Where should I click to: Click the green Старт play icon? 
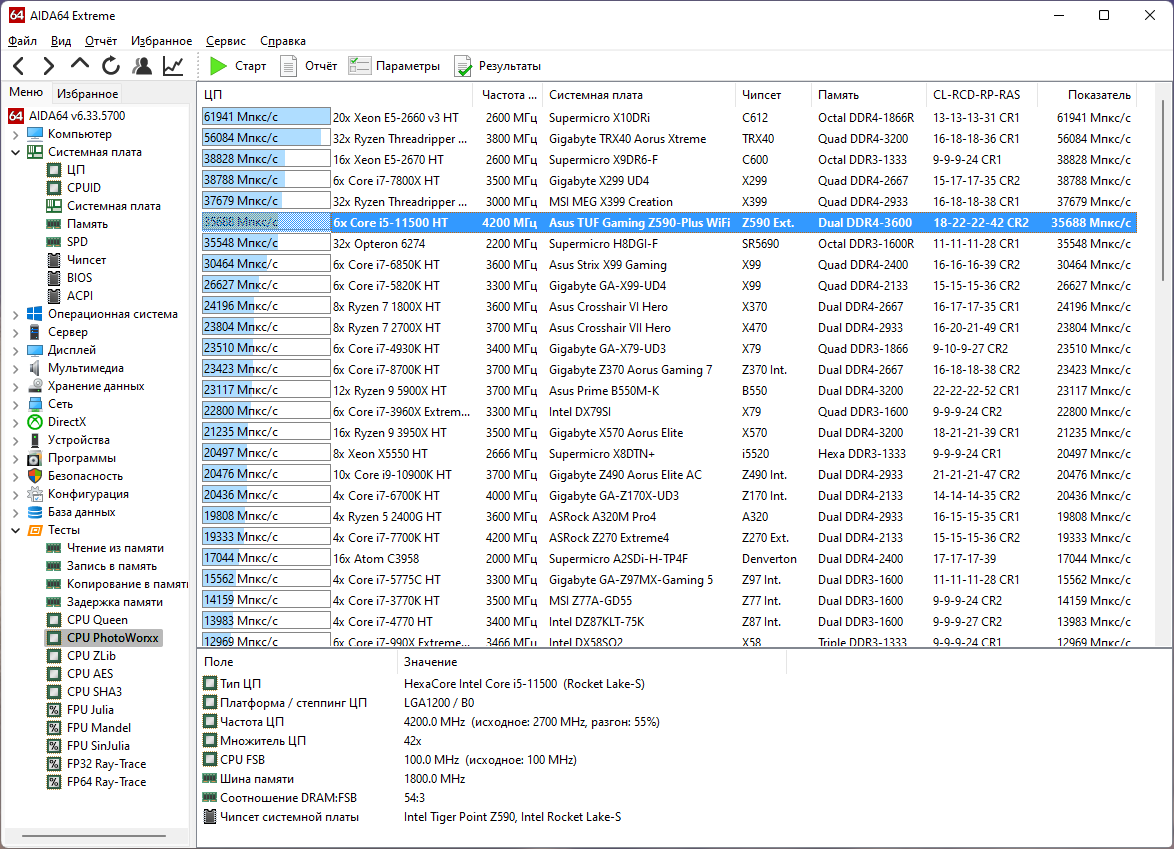click(218, 66)
